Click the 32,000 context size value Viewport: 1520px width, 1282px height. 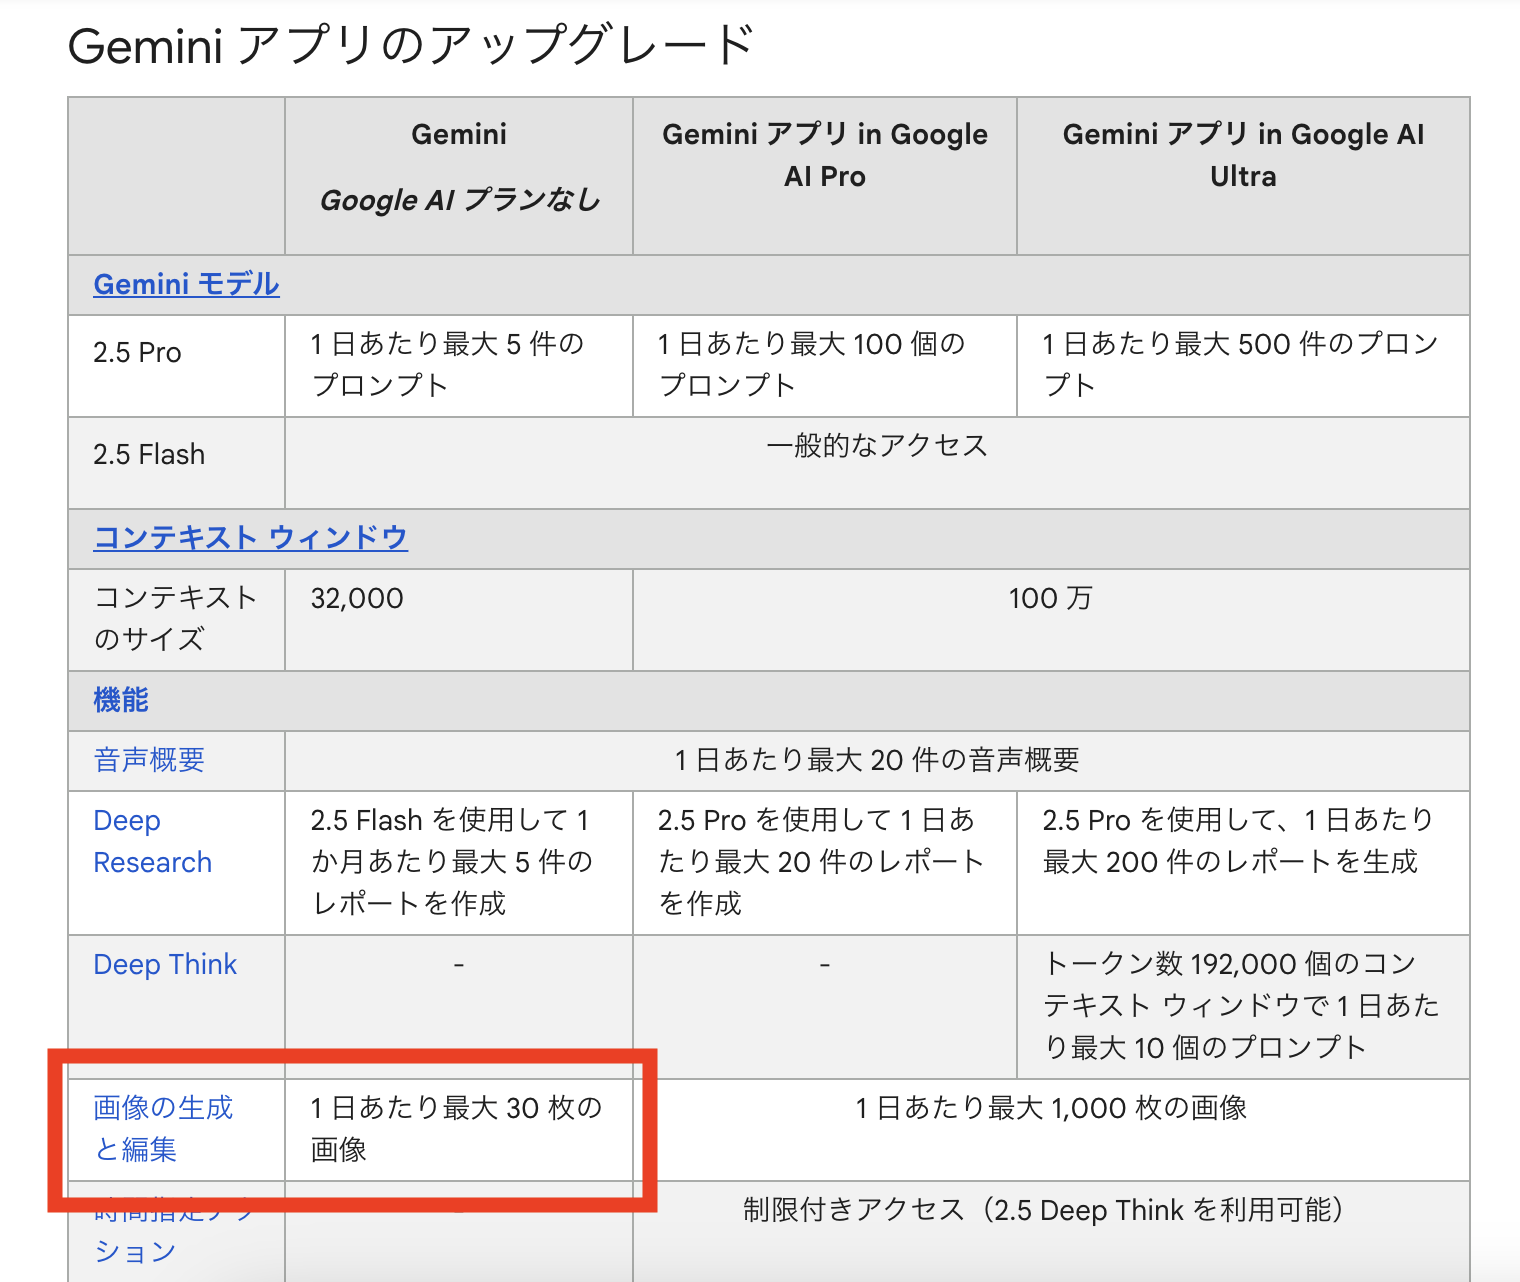point(357,598)
